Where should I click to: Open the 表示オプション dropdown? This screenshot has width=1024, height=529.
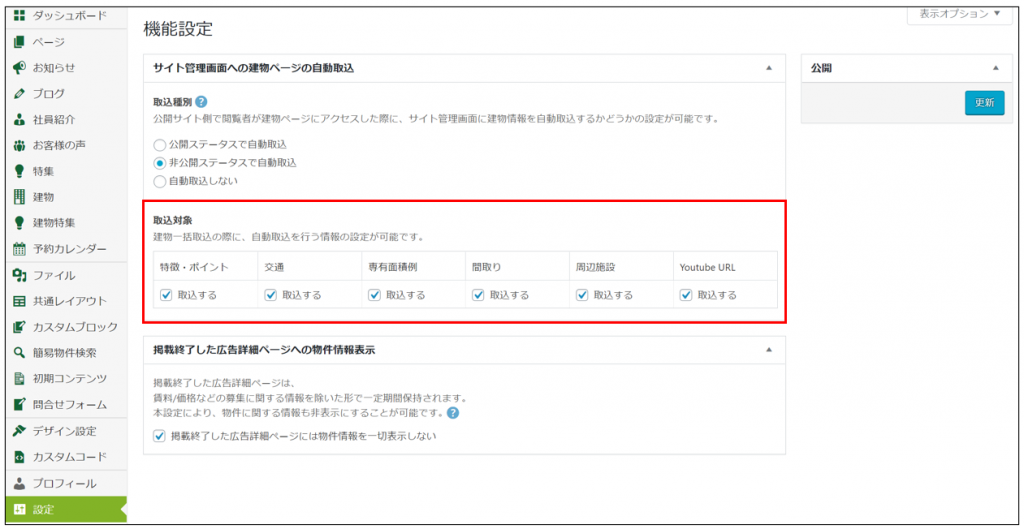click(x=960, y=14)
